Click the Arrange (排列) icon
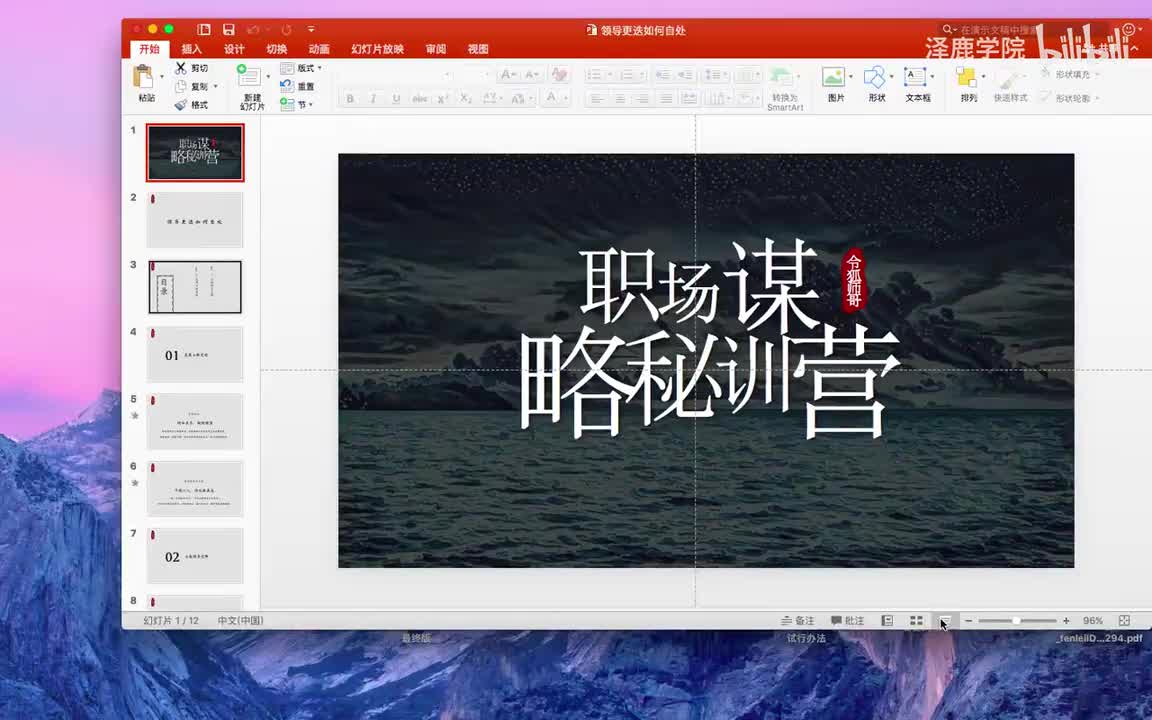The image size is (1152, 720). (x=966, y=76)
